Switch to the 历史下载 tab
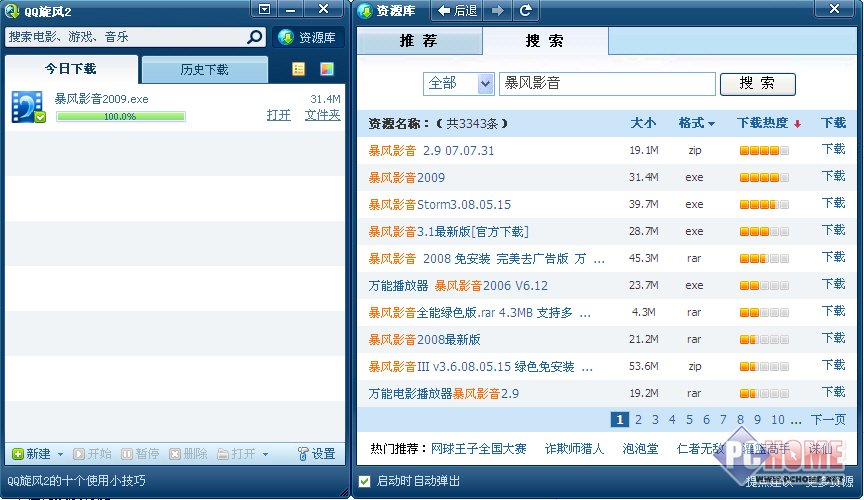This screenshot has width=864, height=500. (x=204, y=70)
